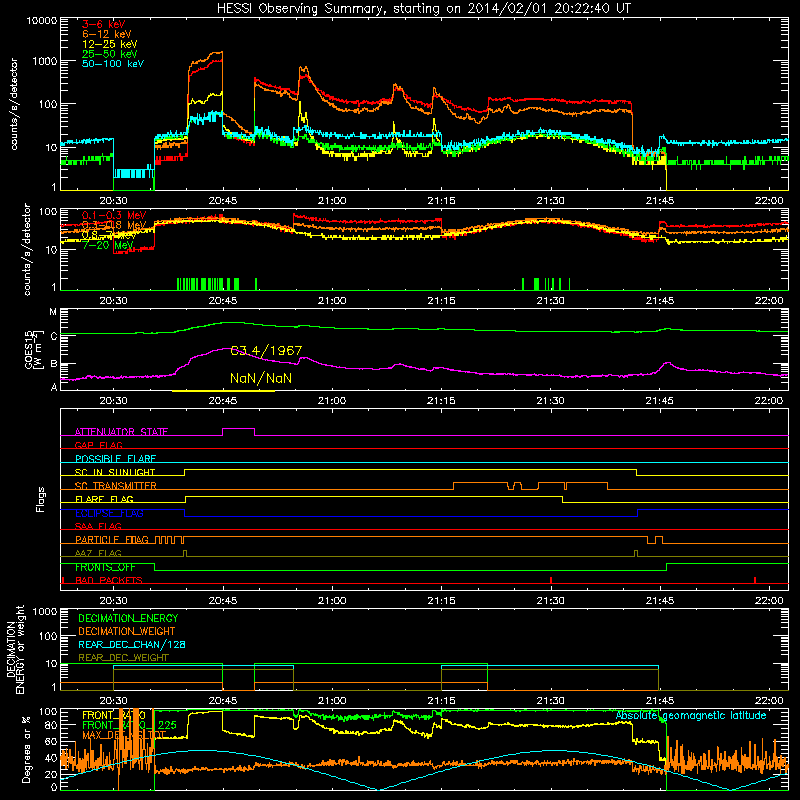
Task: Click the C class tick in GOES panel
Action: pos(54,336)
